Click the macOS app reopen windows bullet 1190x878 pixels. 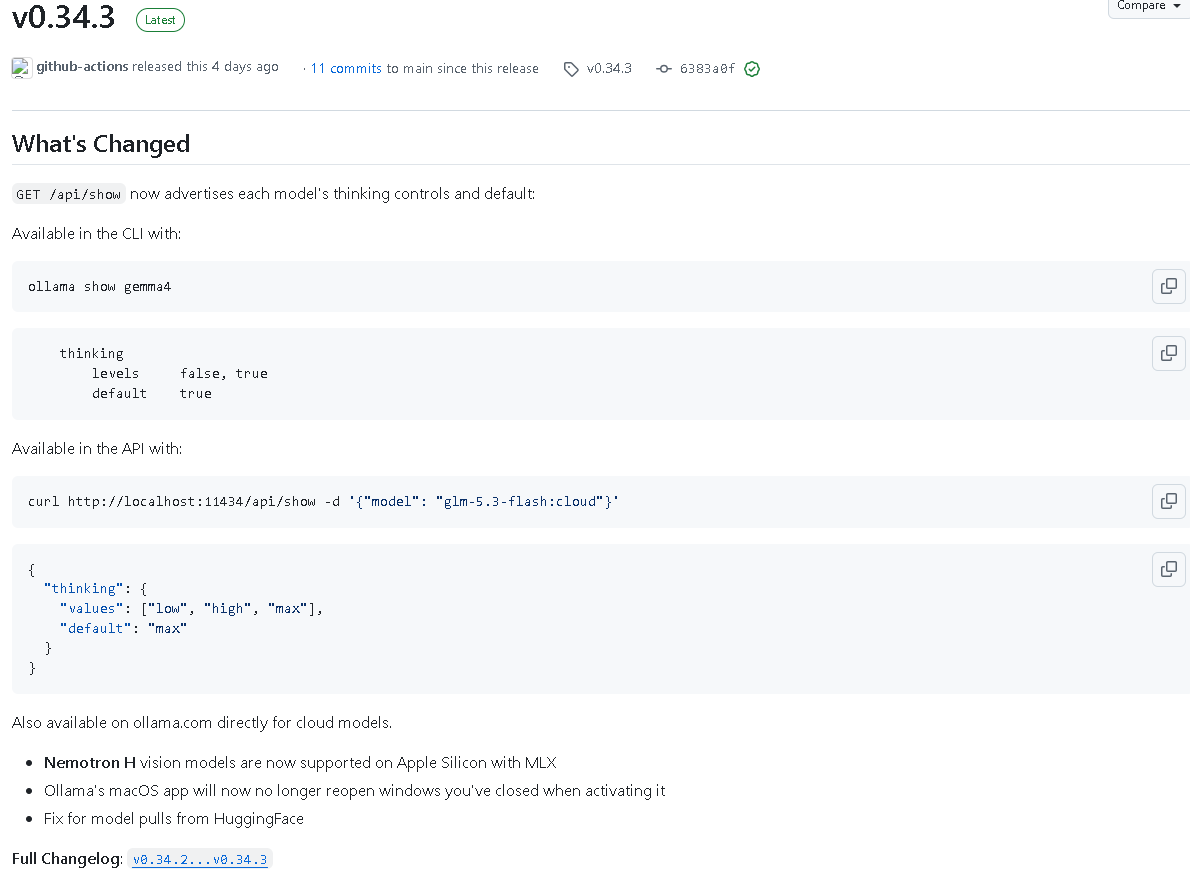[354, 791]
